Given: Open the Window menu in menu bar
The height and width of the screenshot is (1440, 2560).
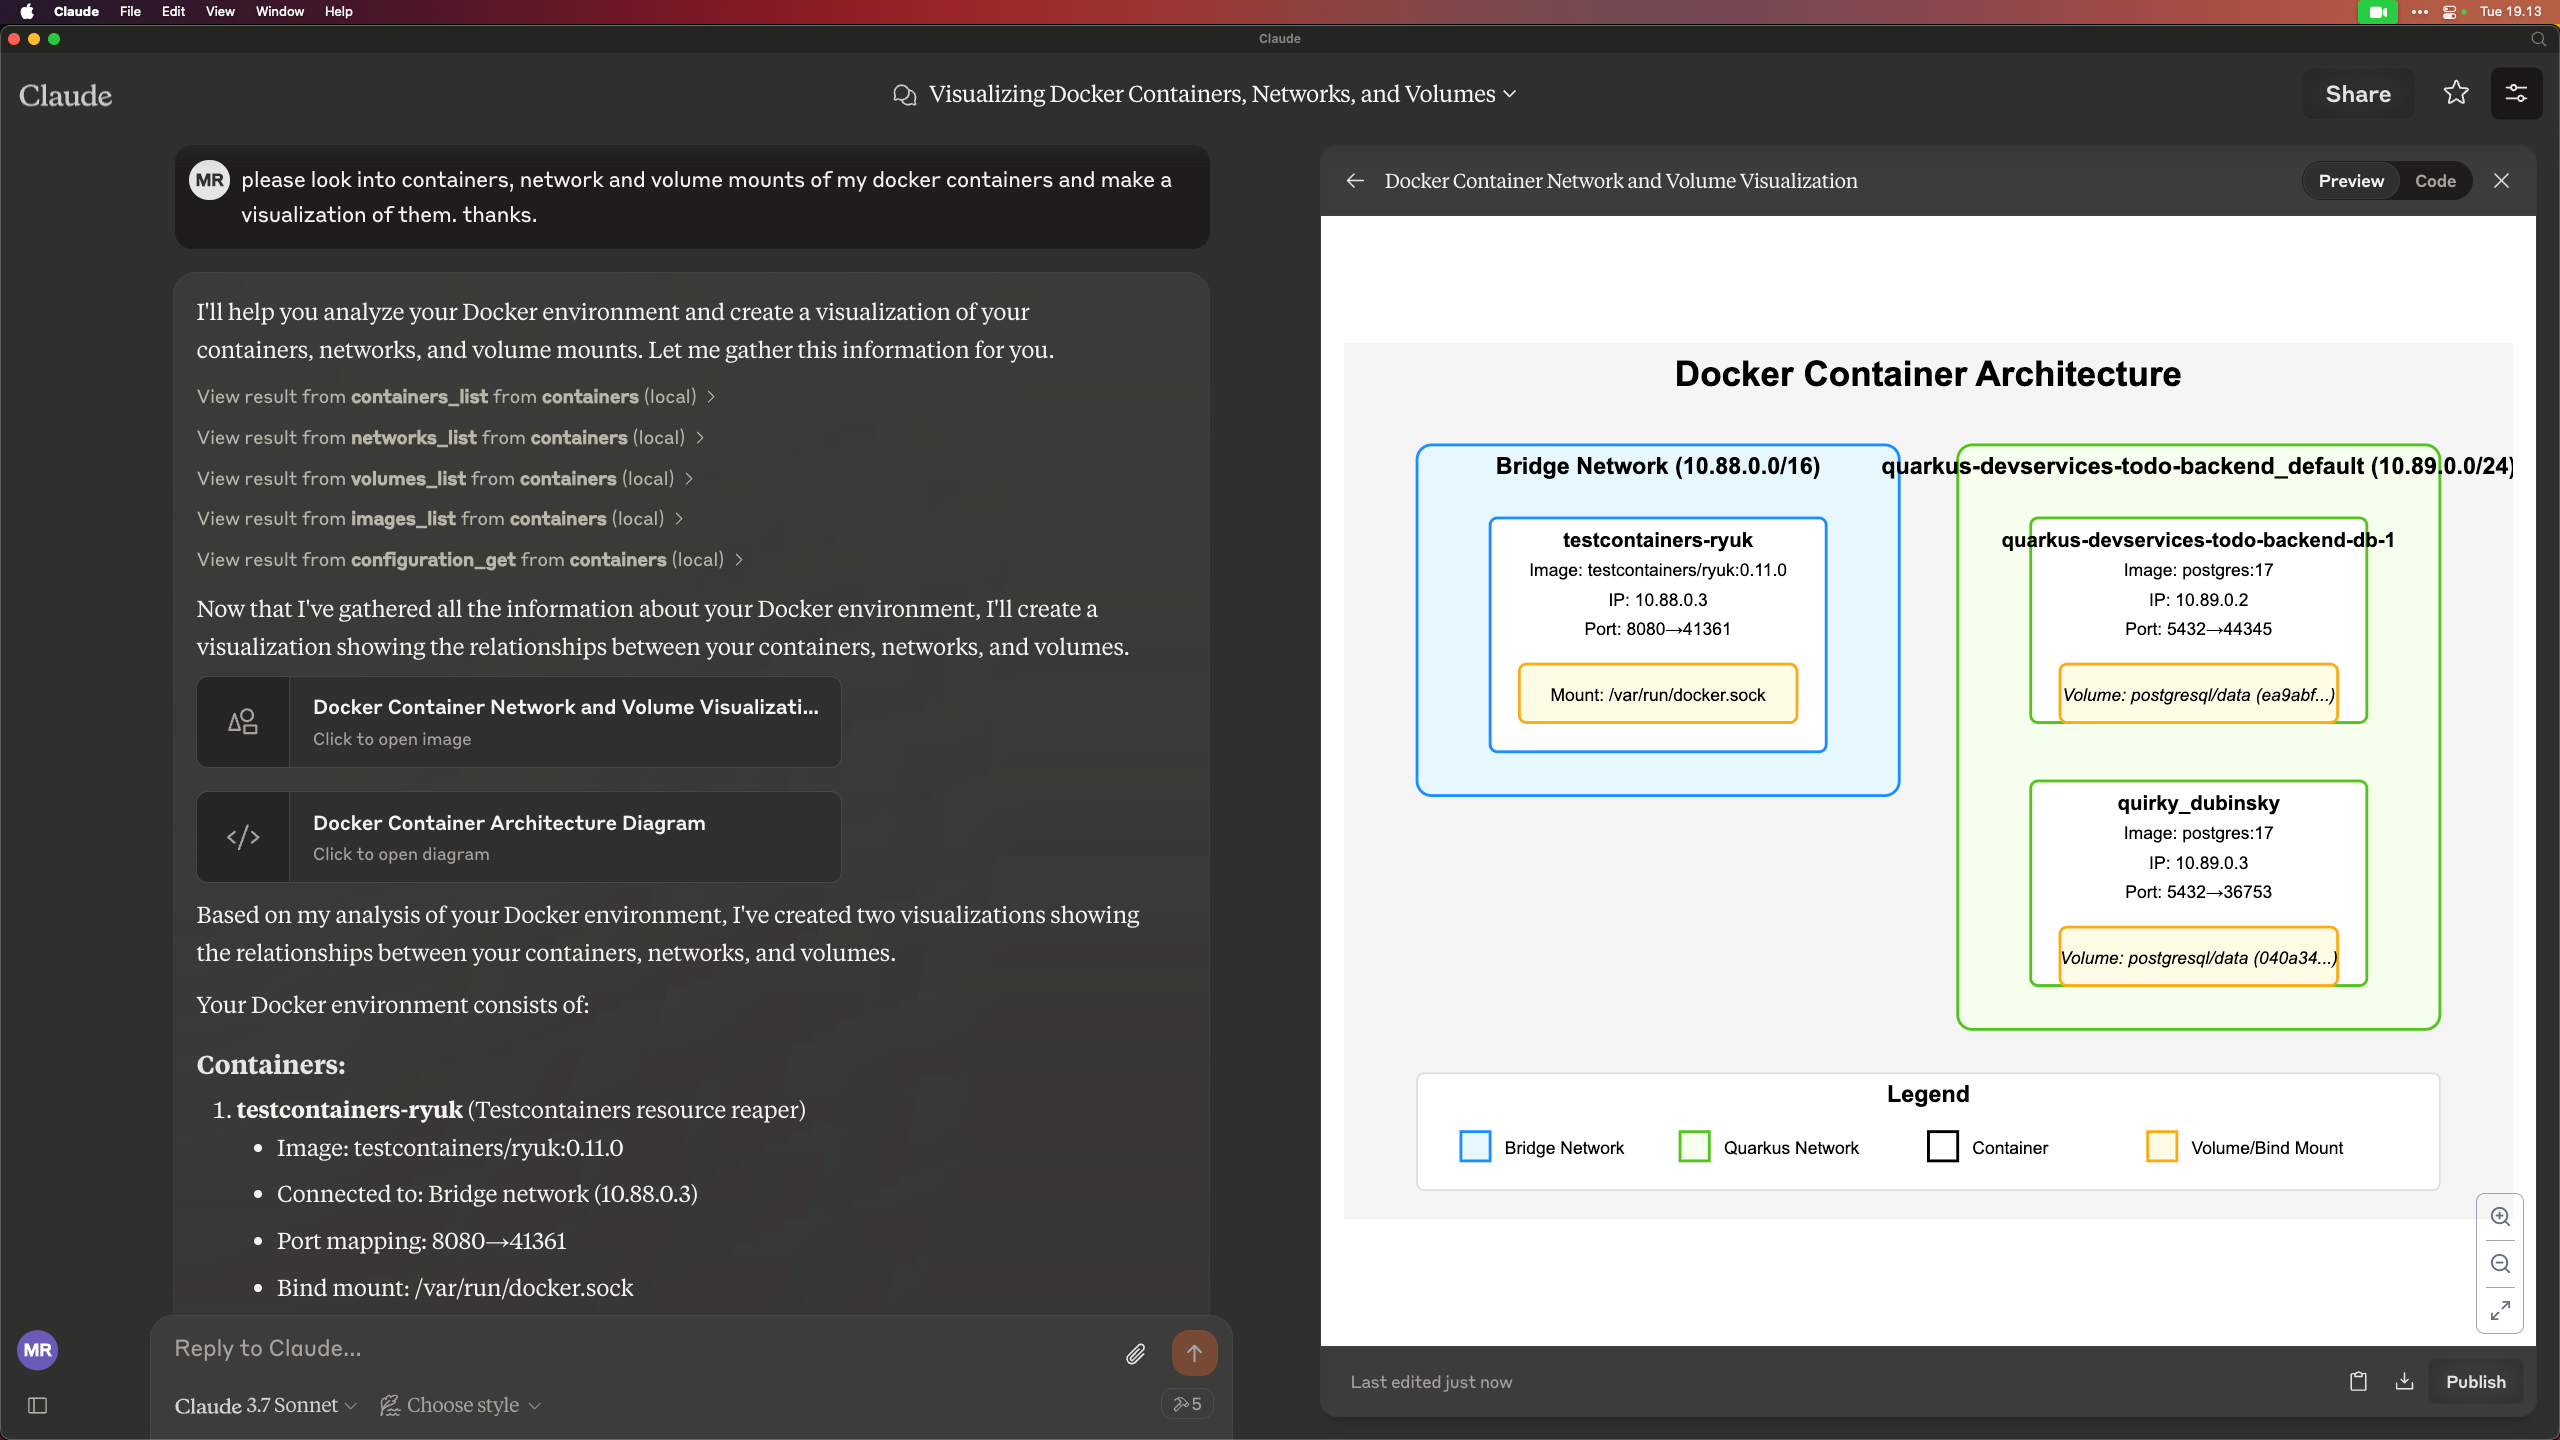Looking at the screenshot, I should click(279, 12).
